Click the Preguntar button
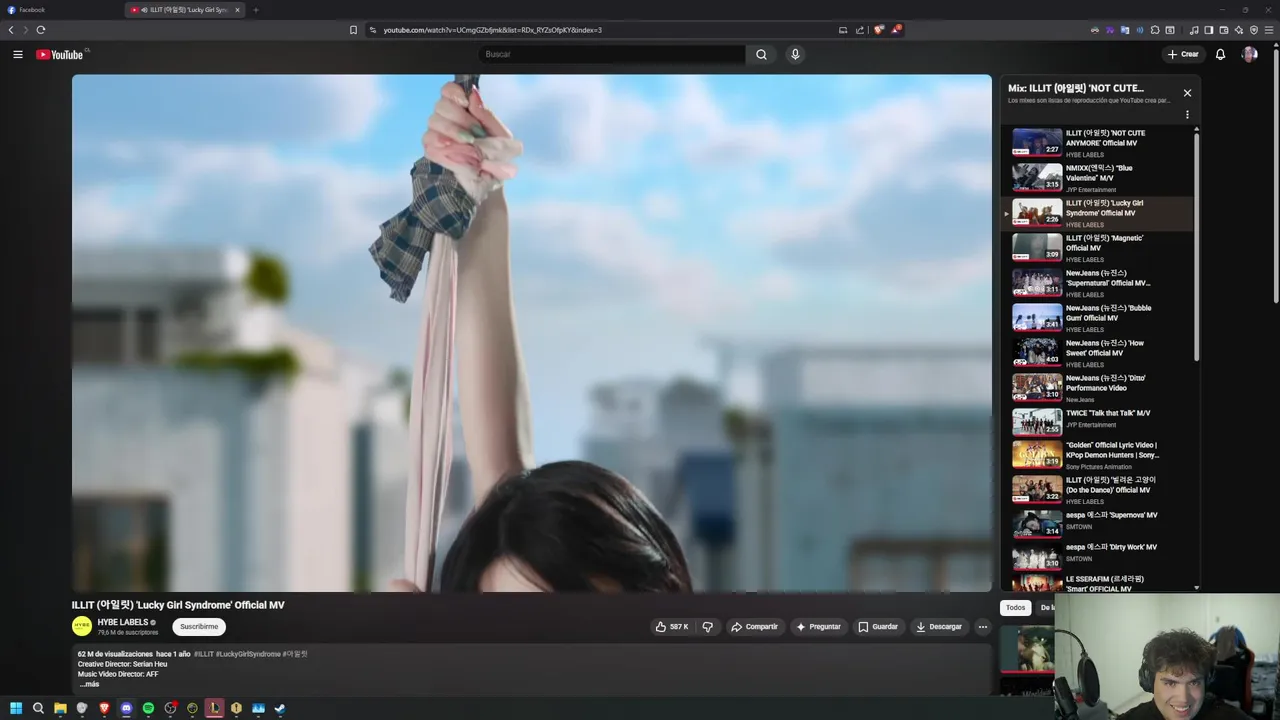1280x720 pixels. 818,627
